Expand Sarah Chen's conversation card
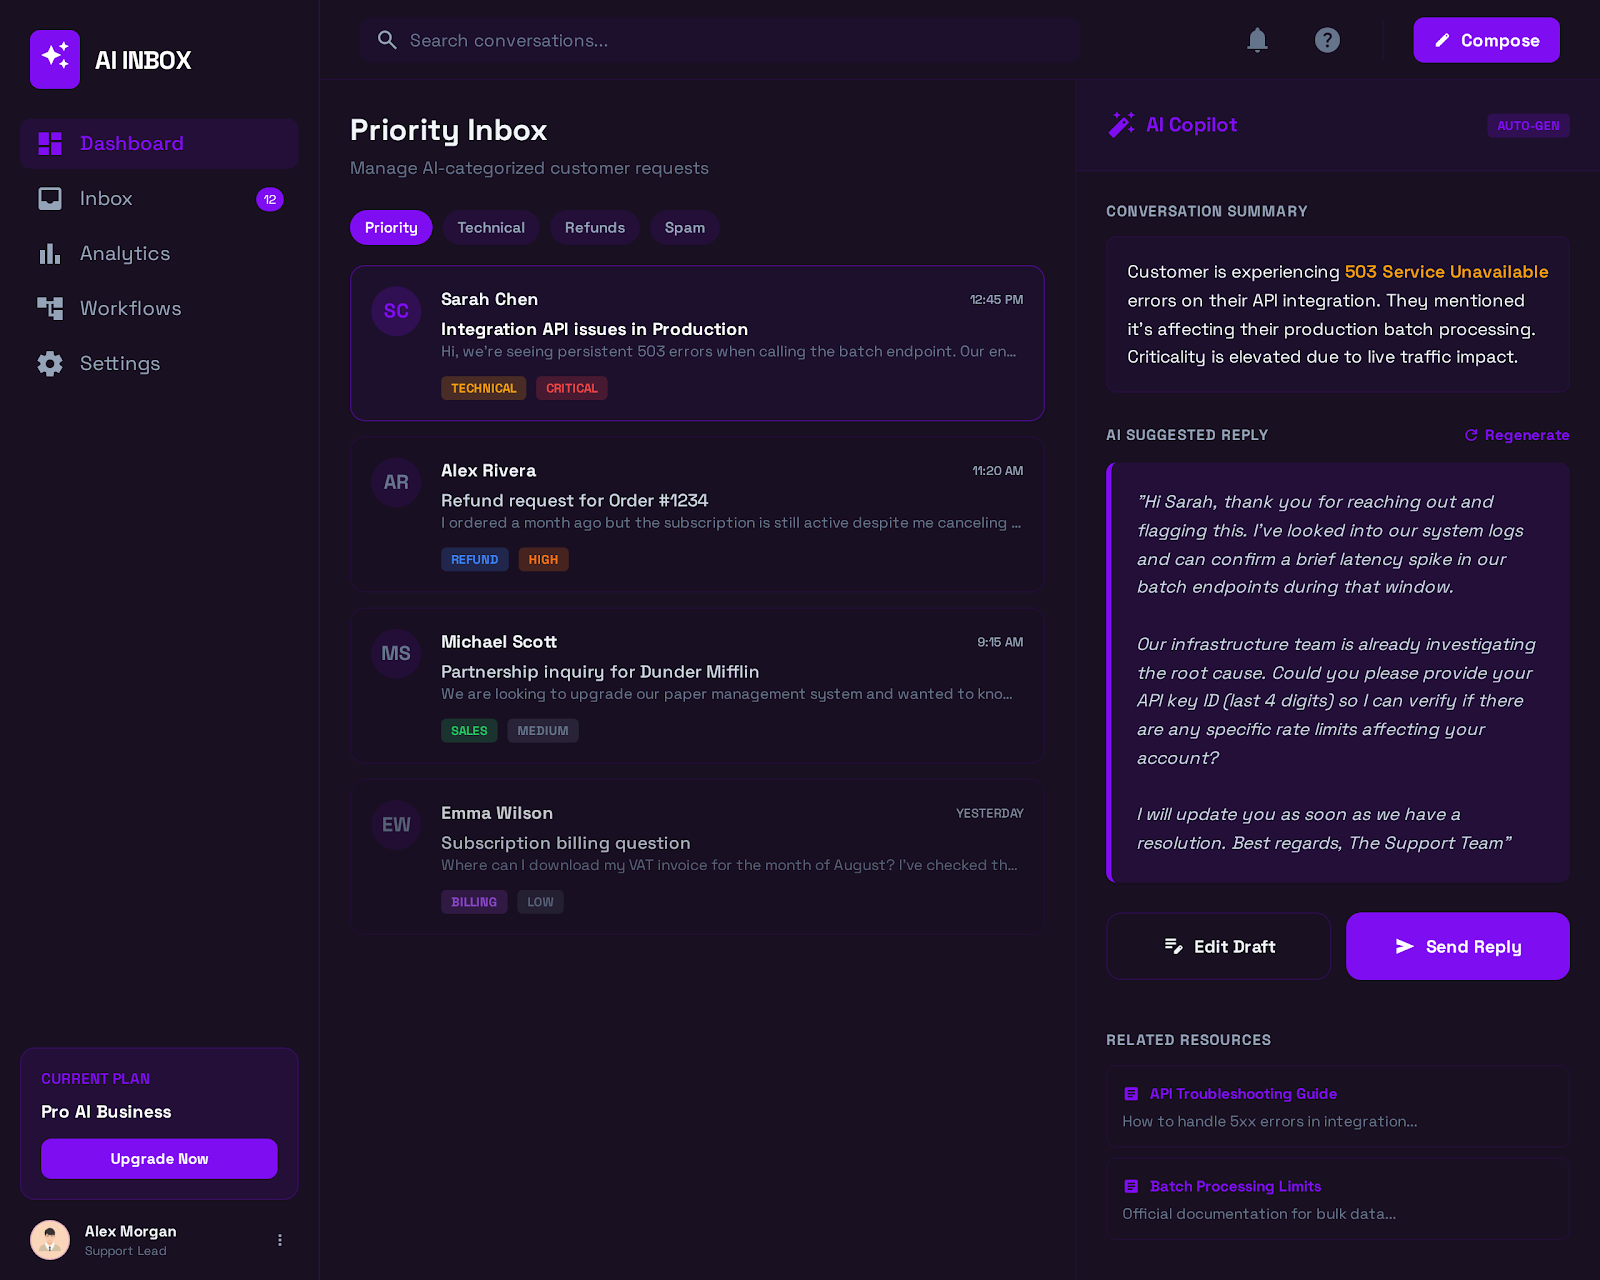 [697, 343]
